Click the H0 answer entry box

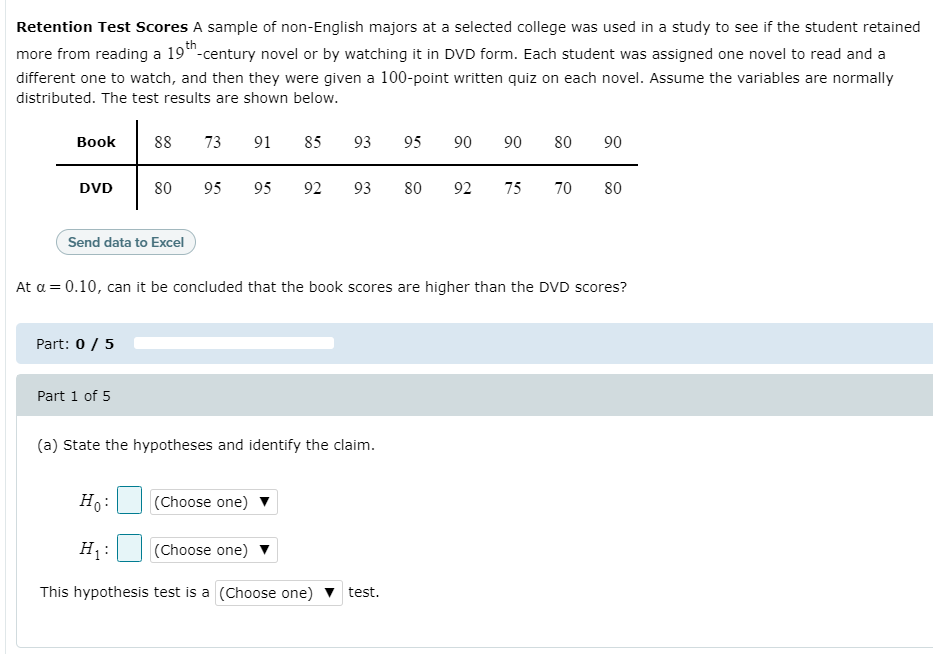tap(128, 500)
